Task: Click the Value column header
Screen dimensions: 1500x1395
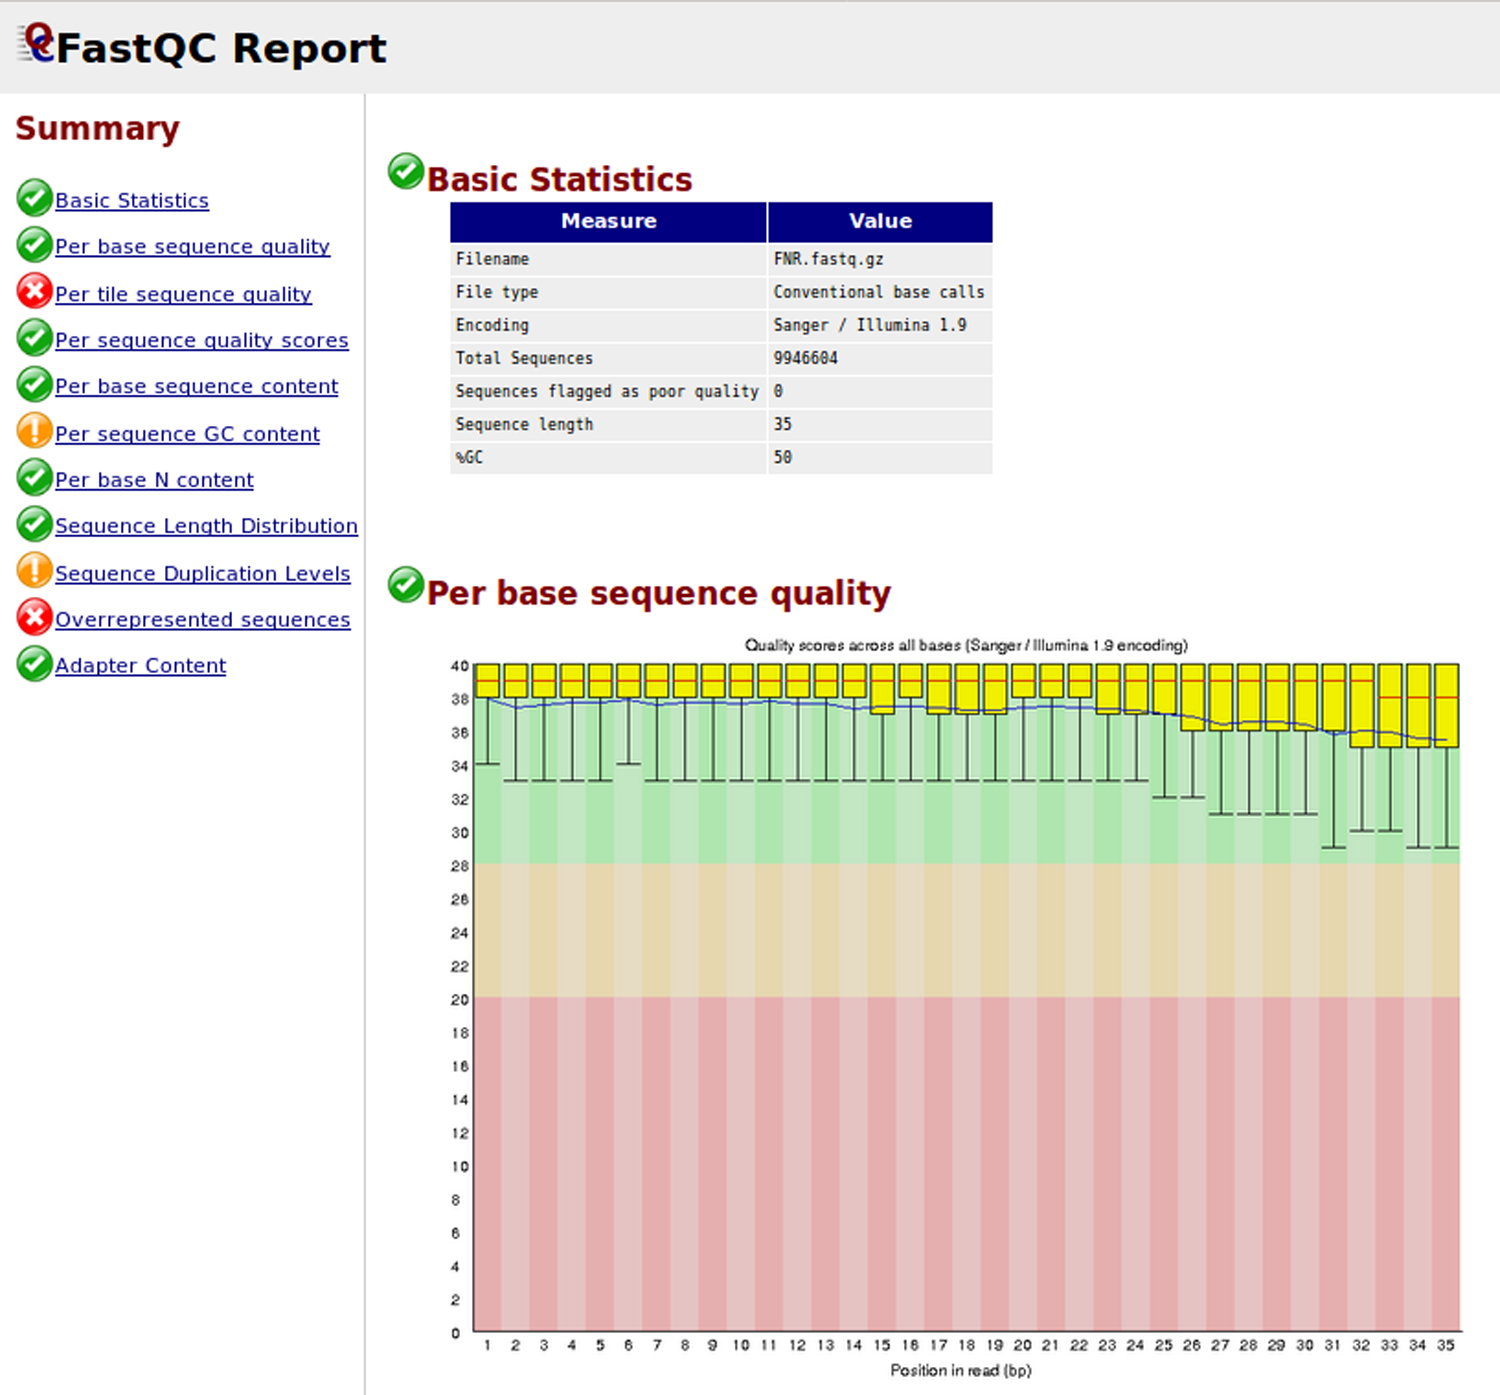Action: (880, 222)
